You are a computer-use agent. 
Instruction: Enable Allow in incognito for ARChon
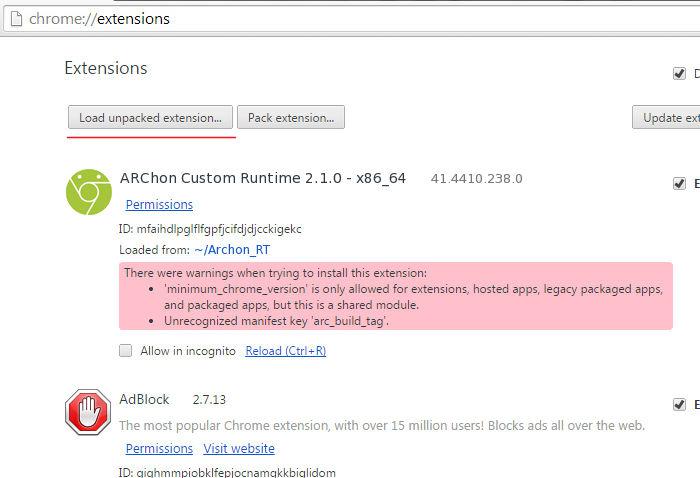[x=125, y=351]
